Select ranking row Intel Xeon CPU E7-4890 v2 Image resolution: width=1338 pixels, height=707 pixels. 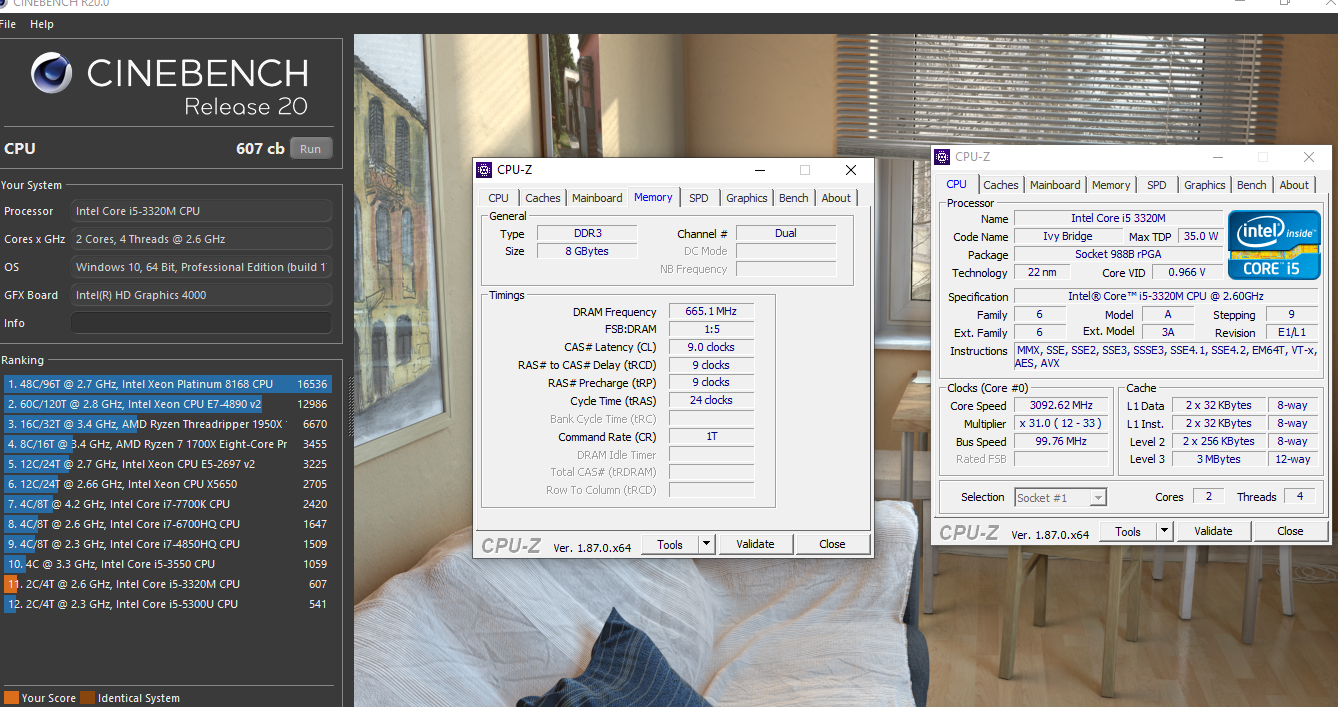(x=168, y=404)
